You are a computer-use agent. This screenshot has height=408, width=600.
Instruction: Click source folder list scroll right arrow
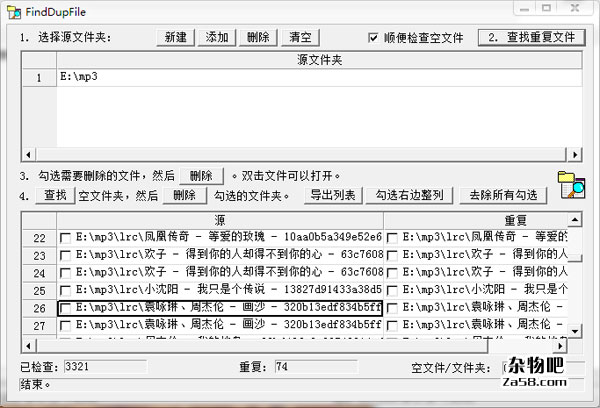[x=575, y=155]
